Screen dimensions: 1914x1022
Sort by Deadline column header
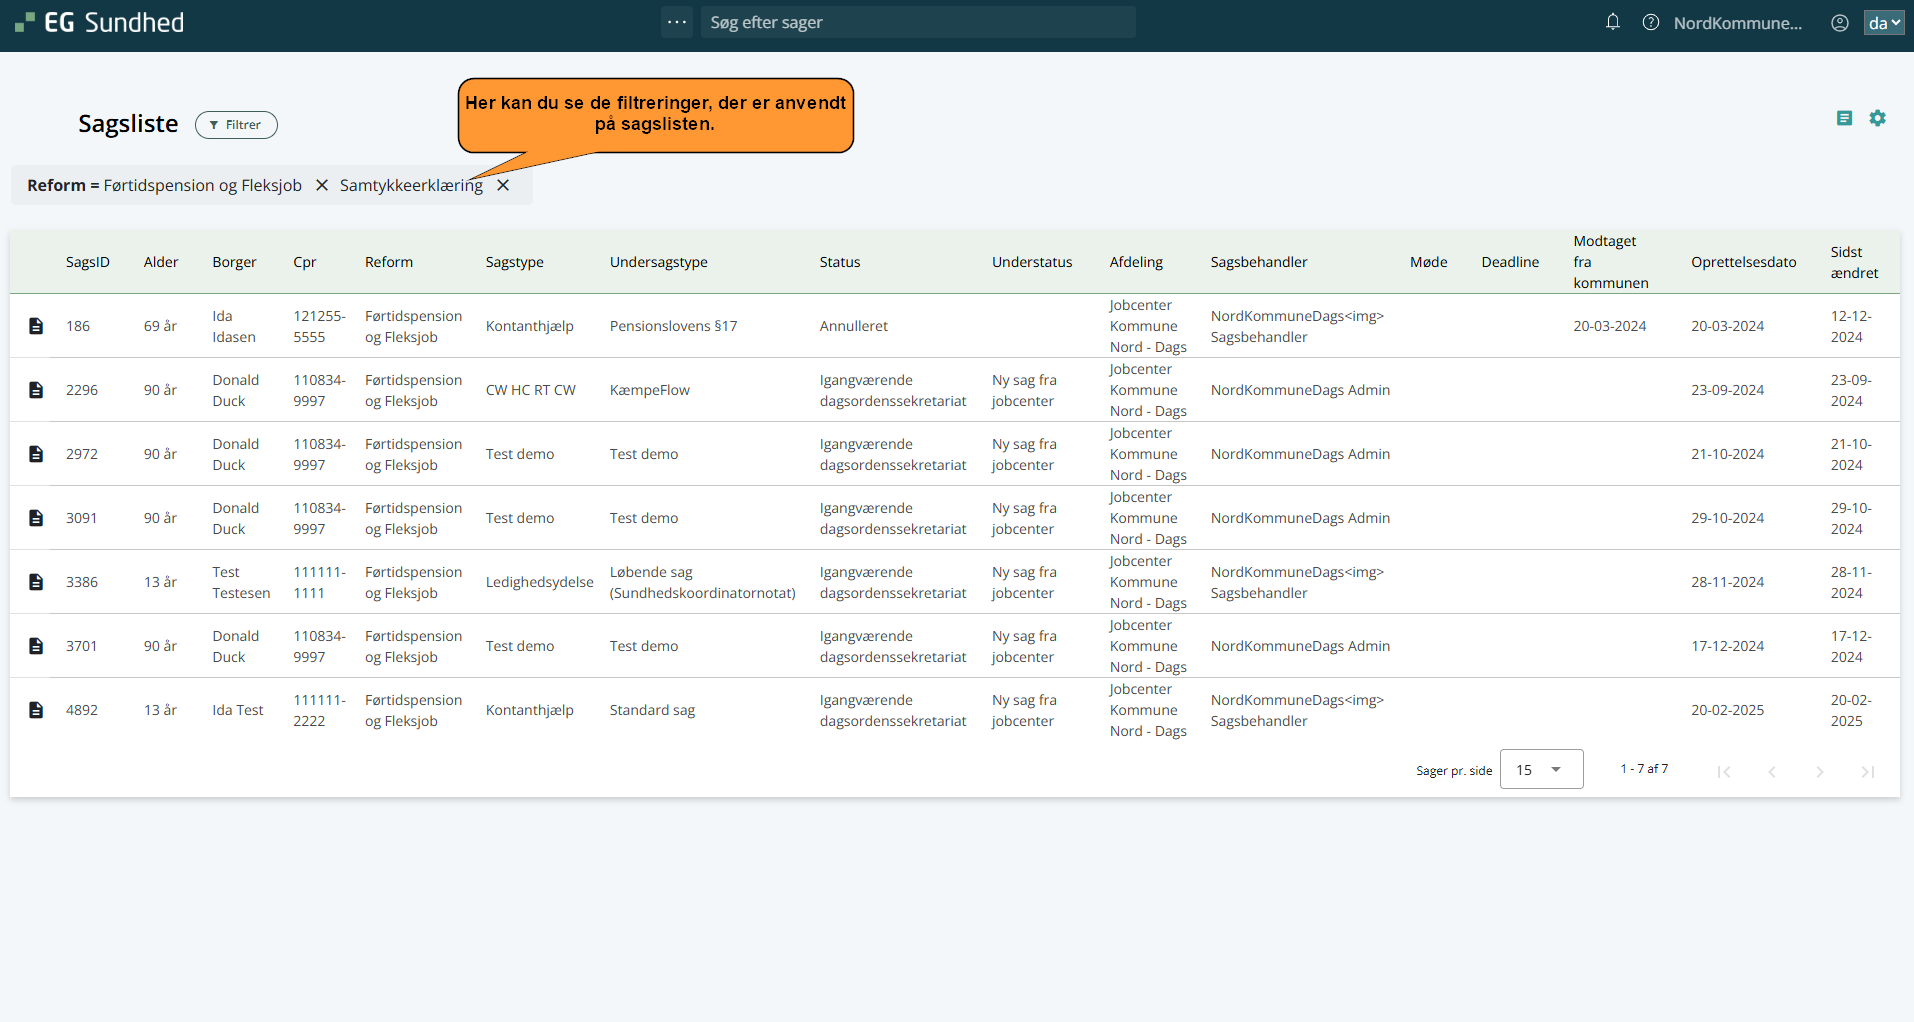(x=1510, y=262)
